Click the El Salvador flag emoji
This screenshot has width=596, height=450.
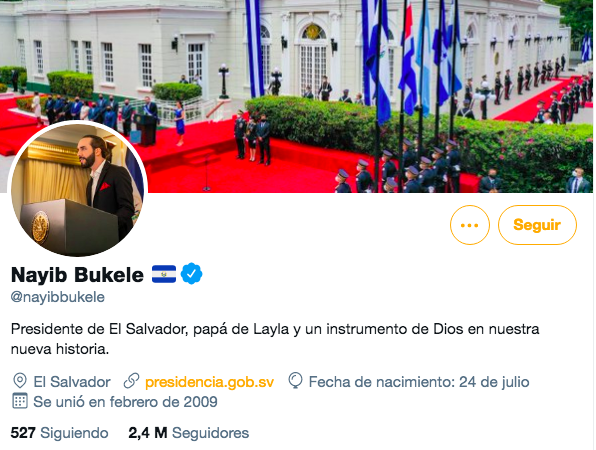[x=164, y=274]
